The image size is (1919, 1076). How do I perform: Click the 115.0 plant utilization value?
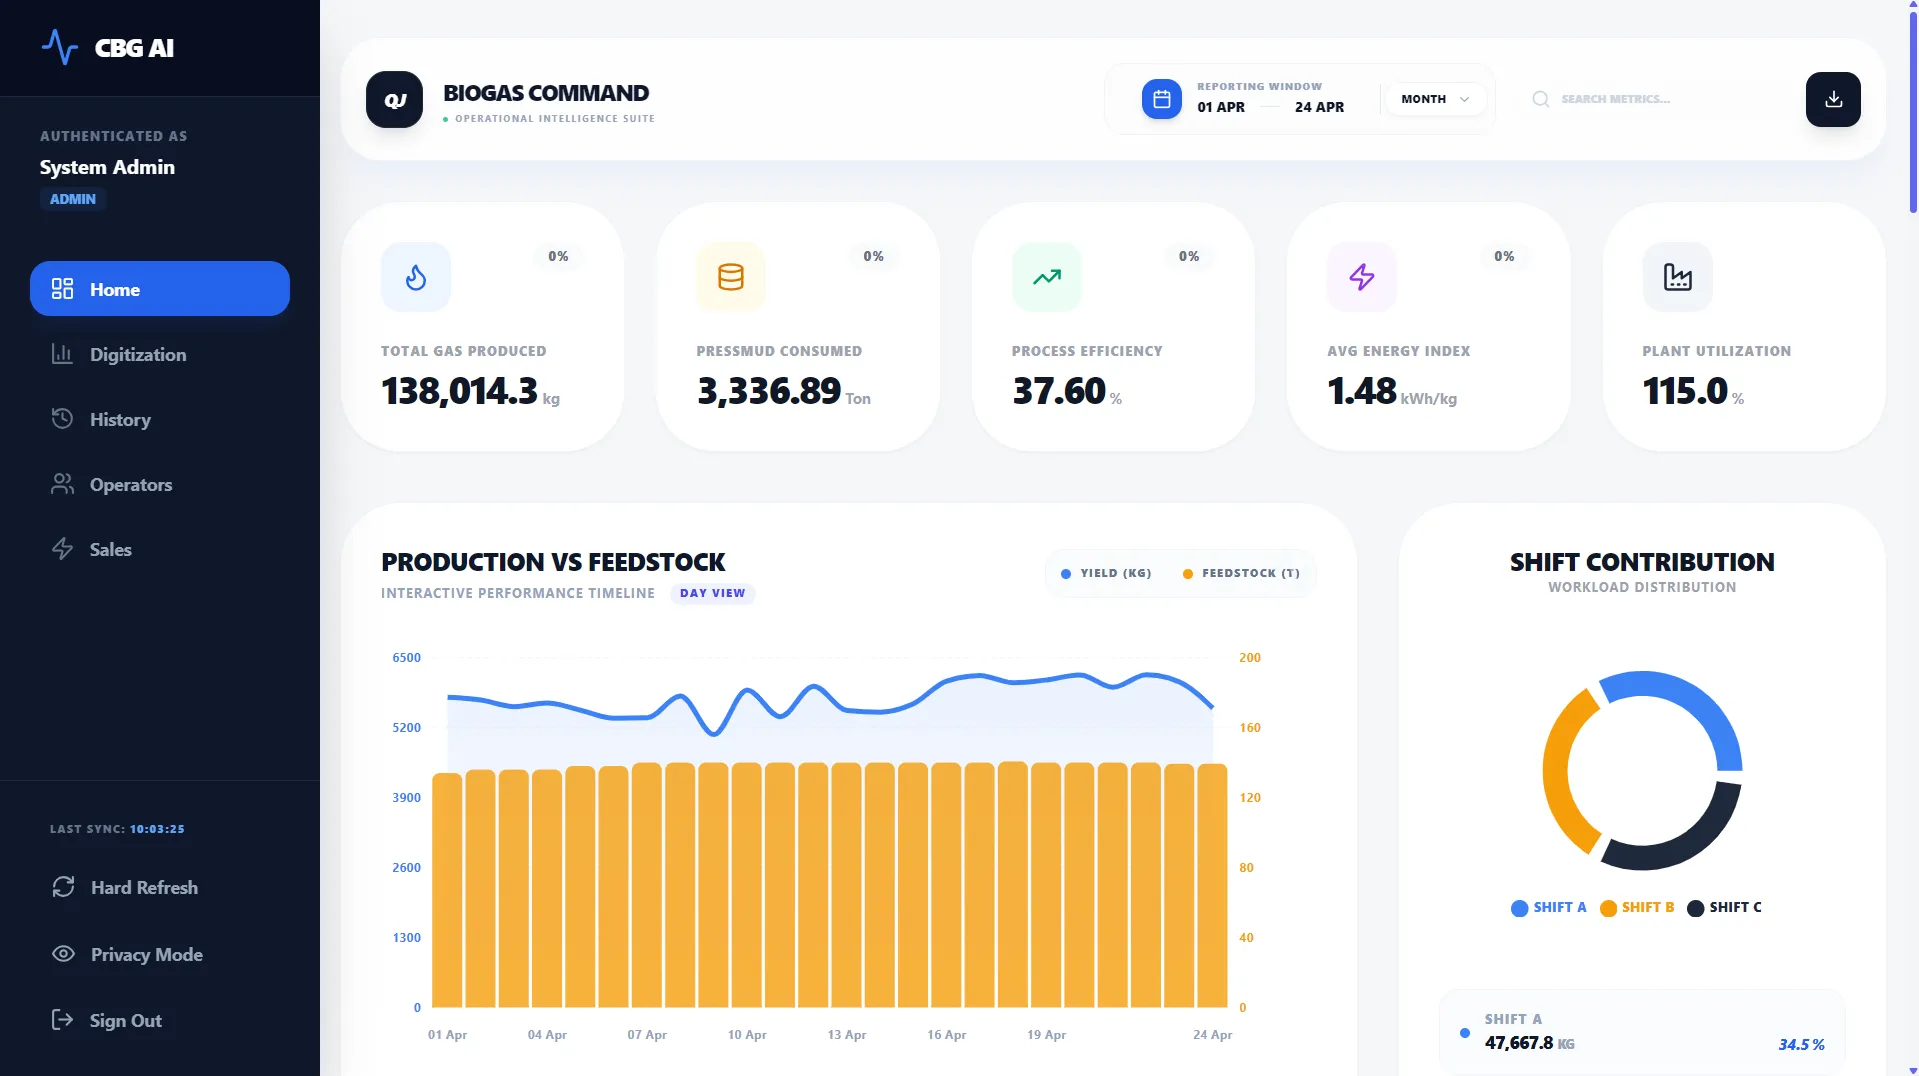click(x=1685, y=390)
